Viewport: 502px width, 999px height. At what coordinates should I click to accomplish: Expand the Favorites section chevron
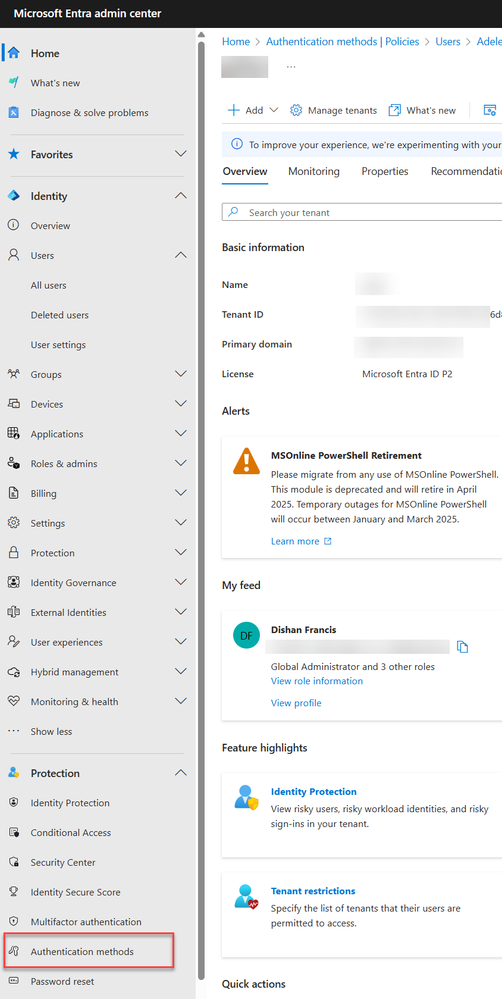point(181,154)
